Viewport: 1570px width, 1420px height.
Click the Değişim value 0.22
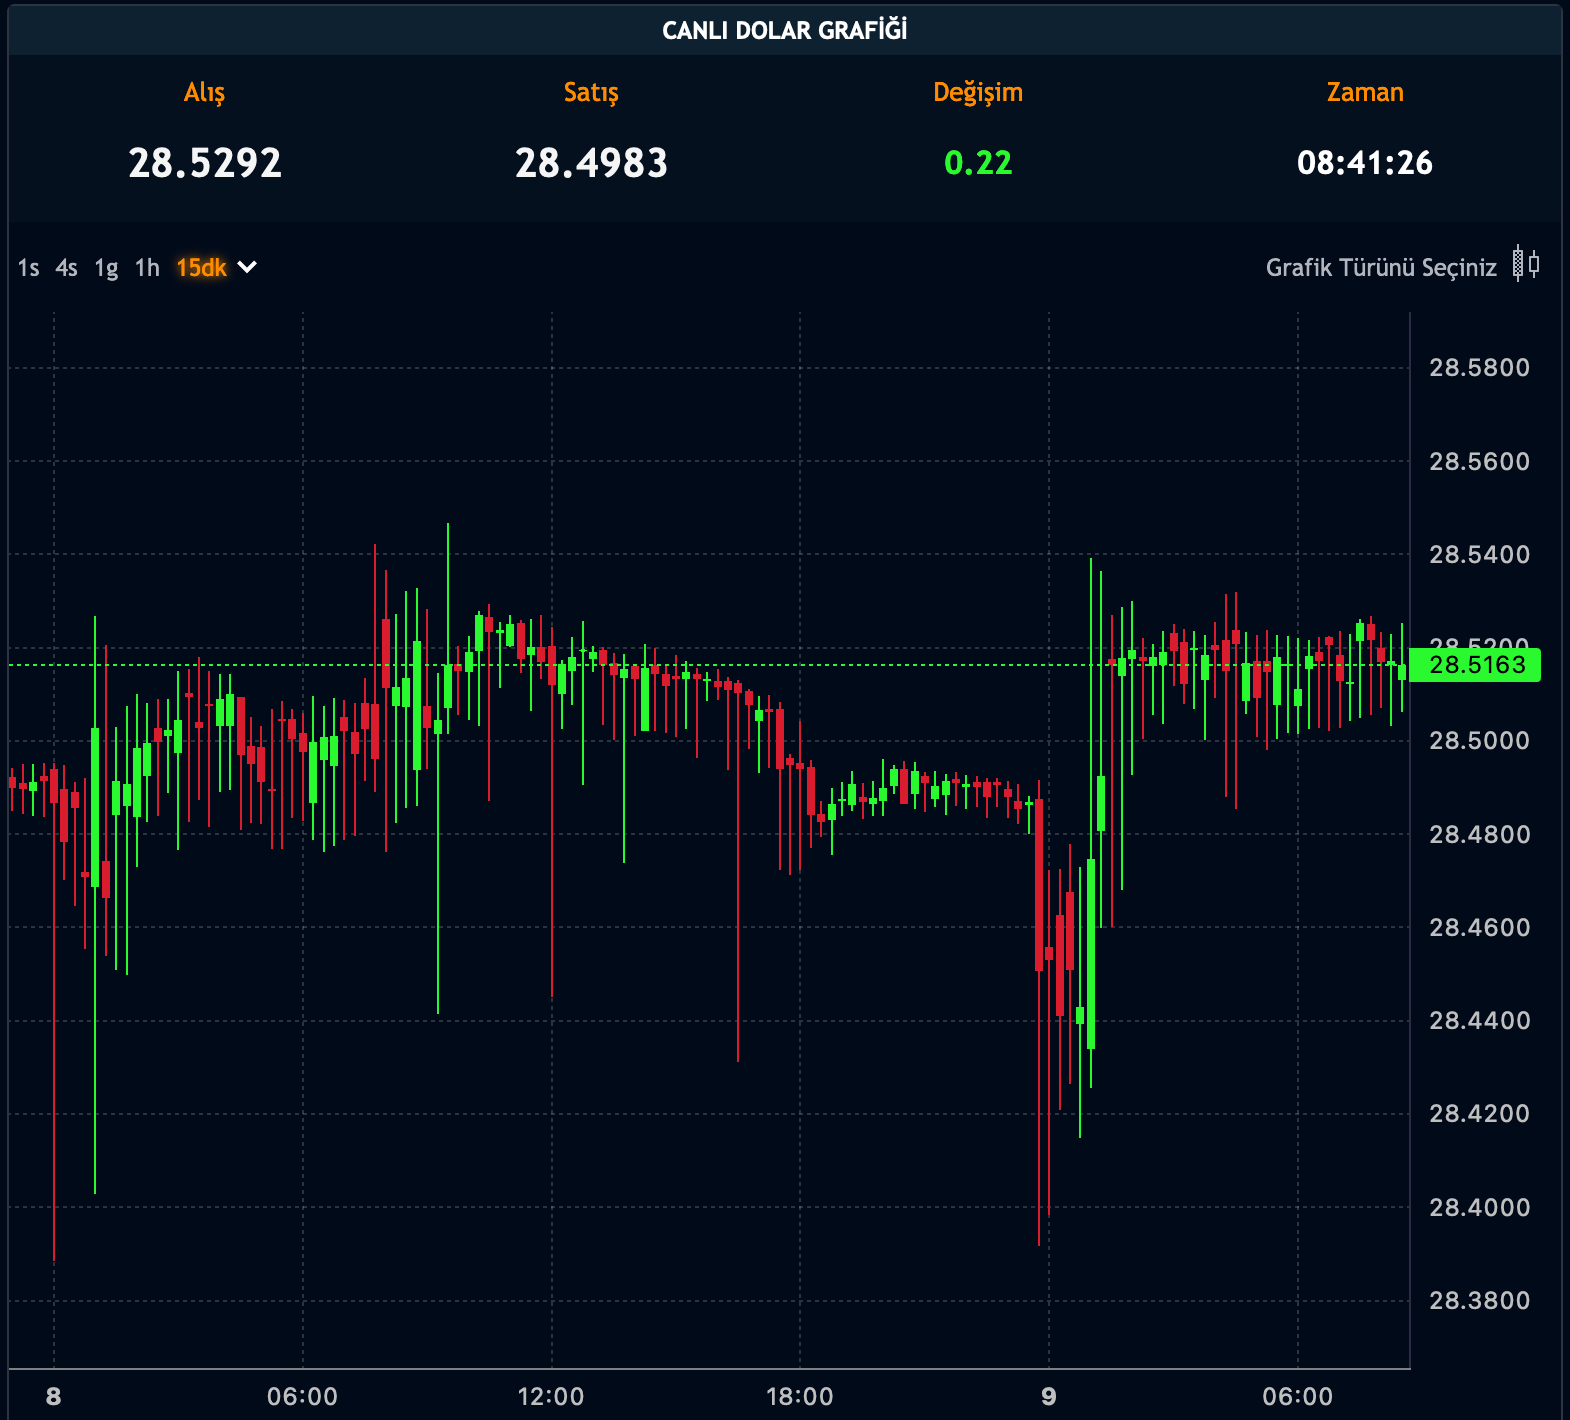(x=978, y=163)
